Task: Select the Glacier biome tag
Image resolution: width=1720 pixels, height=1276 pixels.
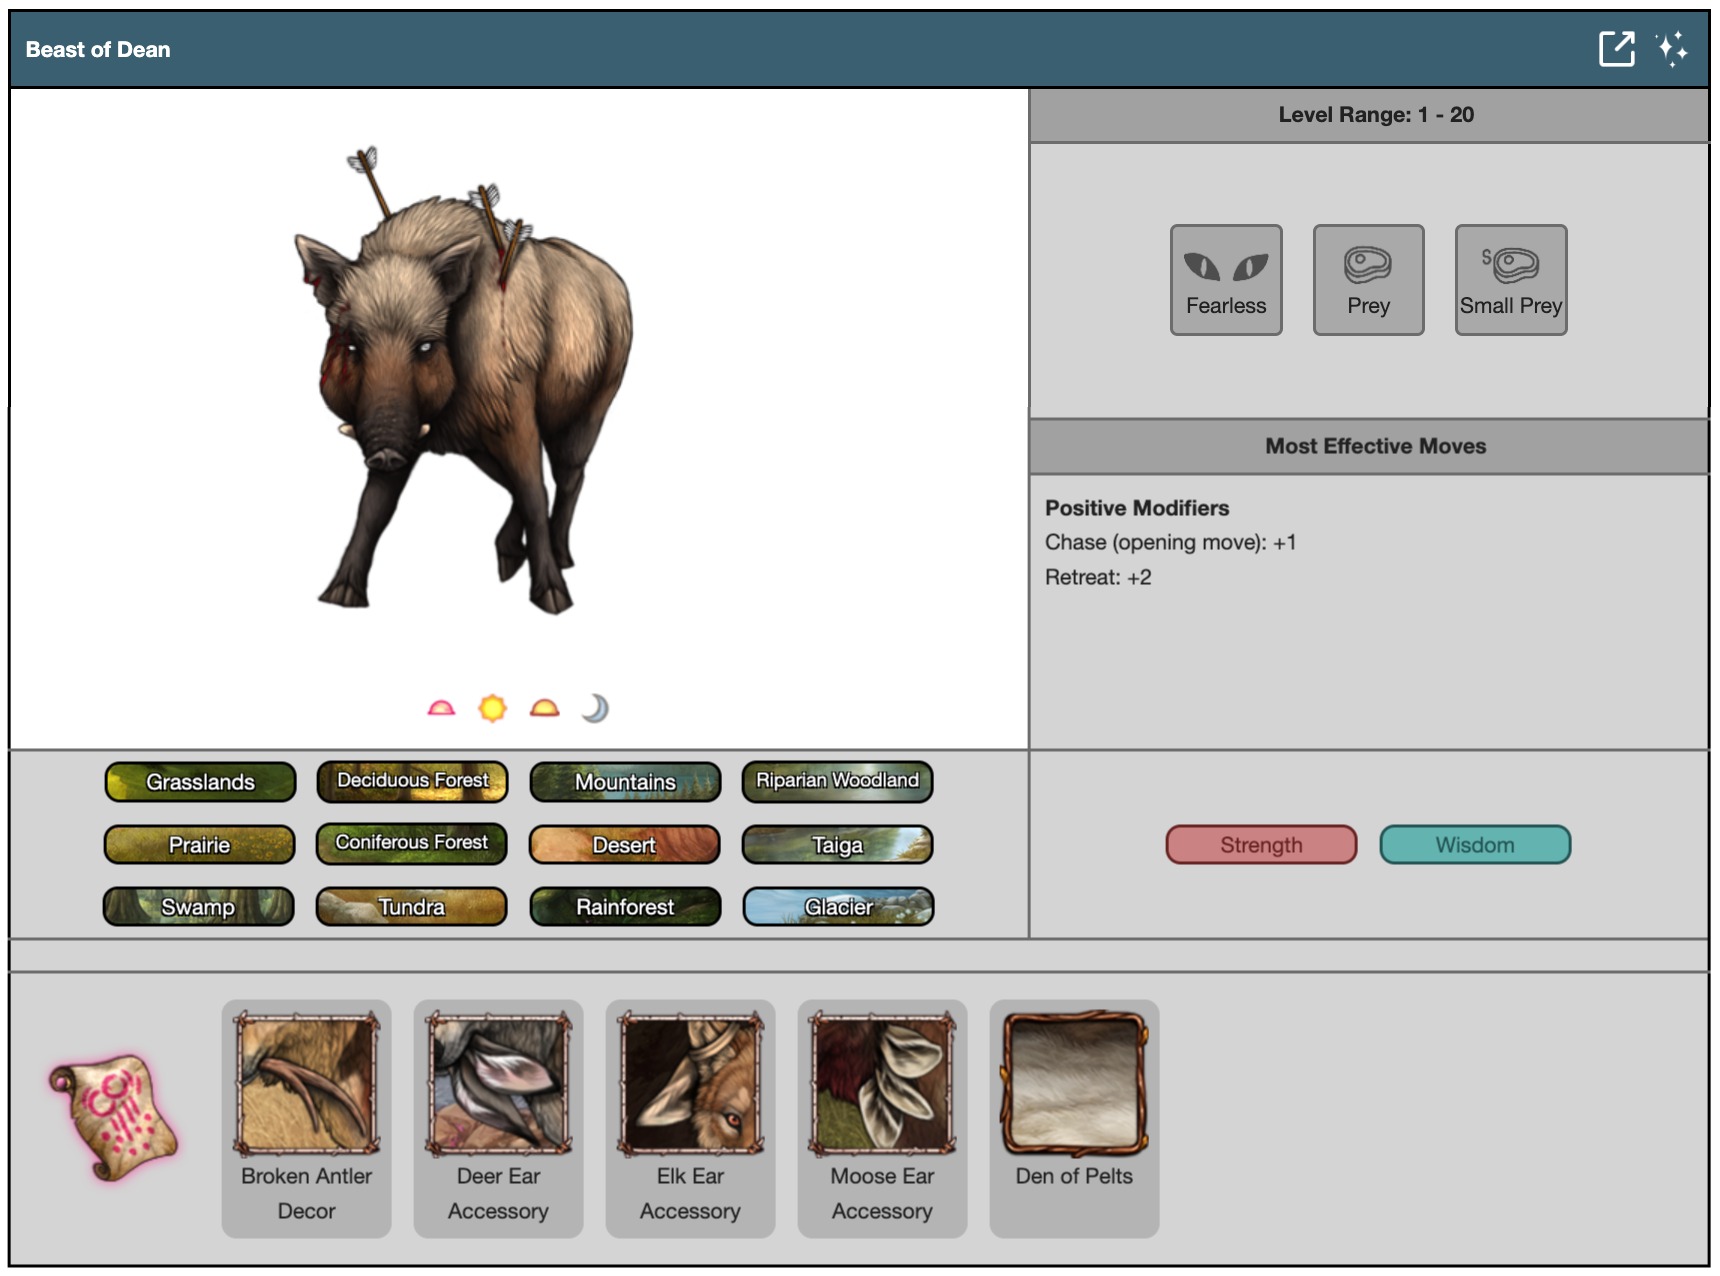Action: (838, 907)
